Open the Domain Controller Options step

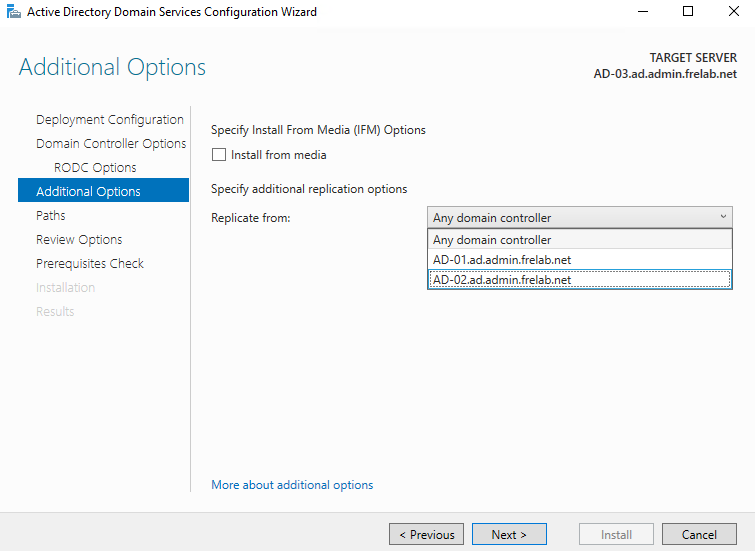(x=111, y=144)
